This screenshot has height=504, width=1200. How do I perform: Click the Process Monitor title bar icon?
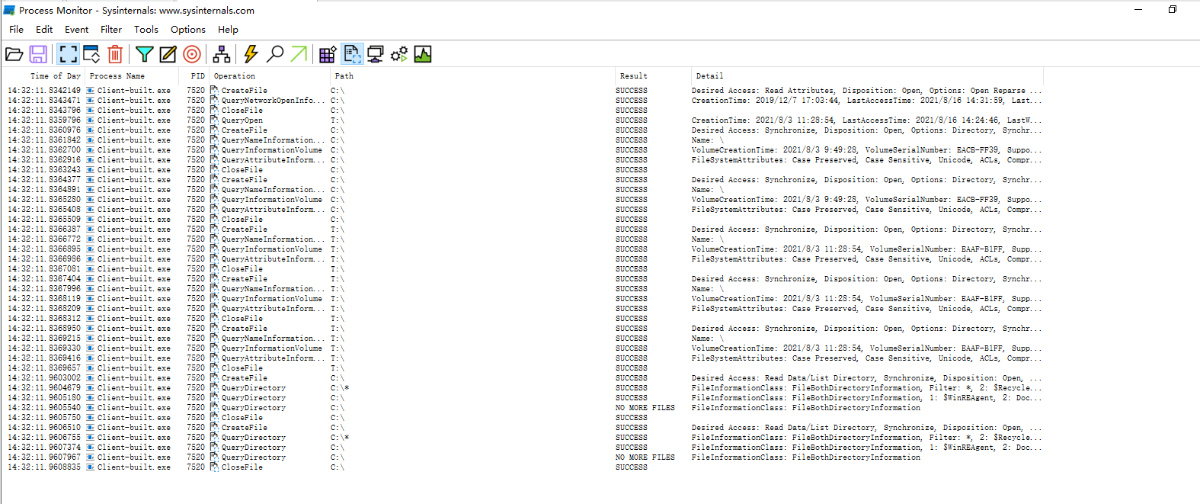coord(10,9)
